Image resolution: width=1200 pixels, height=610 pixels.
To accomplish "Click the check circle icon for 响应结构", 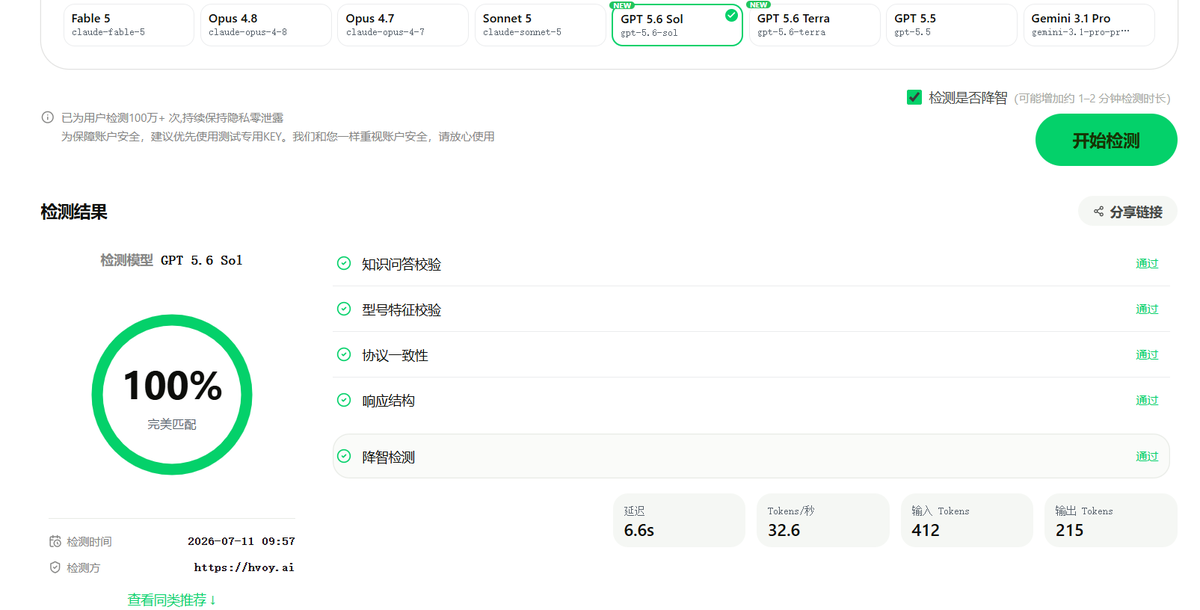I will [344, 401].
